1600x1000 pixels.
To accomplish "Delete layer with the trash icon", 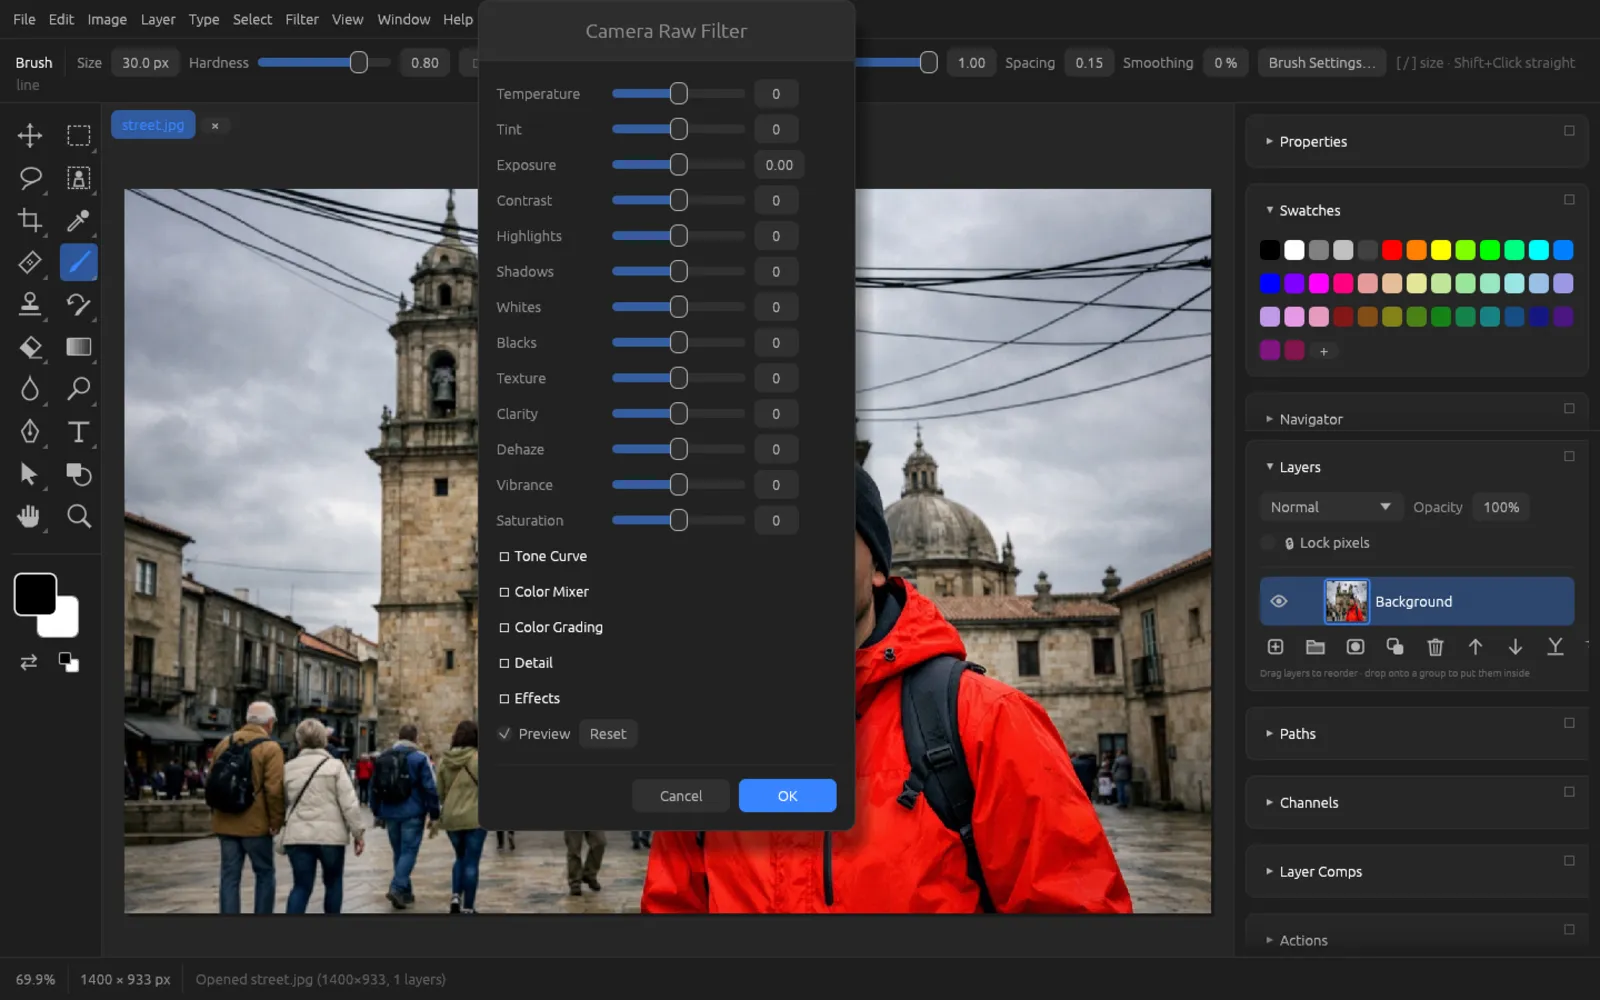I will point(1435,647).
